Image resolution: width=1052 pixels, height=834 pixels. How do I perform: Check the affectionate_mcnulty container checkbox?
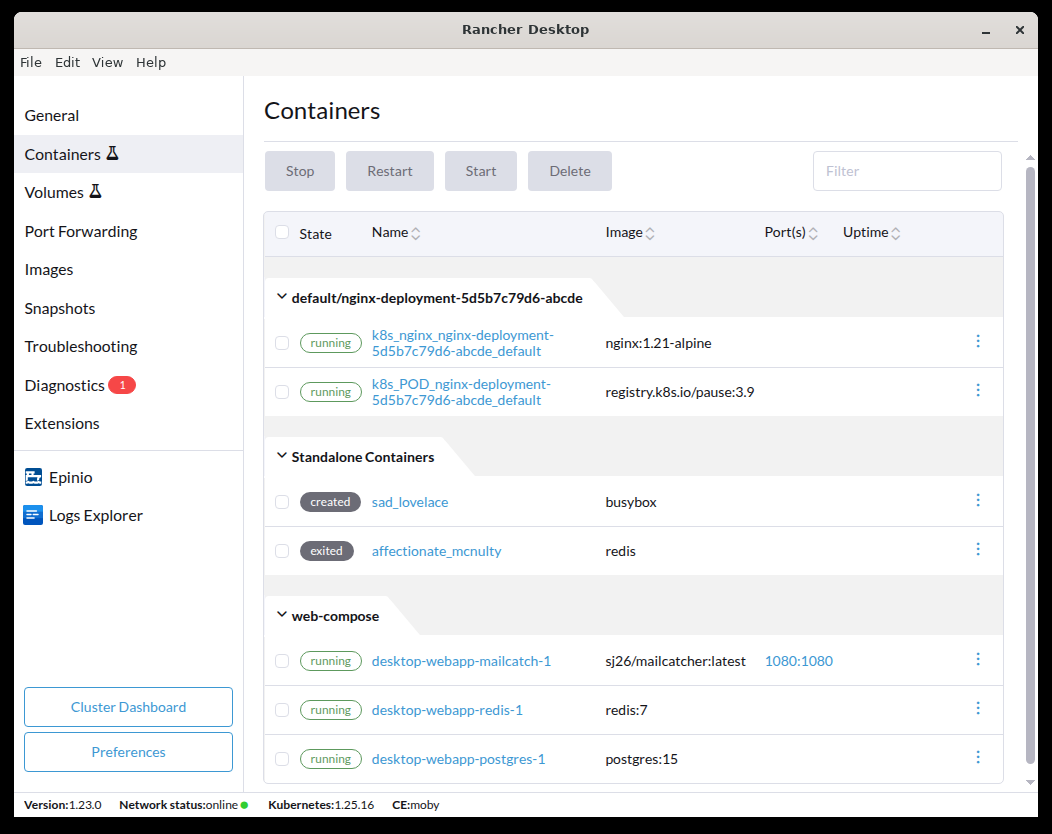click(282, 551)
